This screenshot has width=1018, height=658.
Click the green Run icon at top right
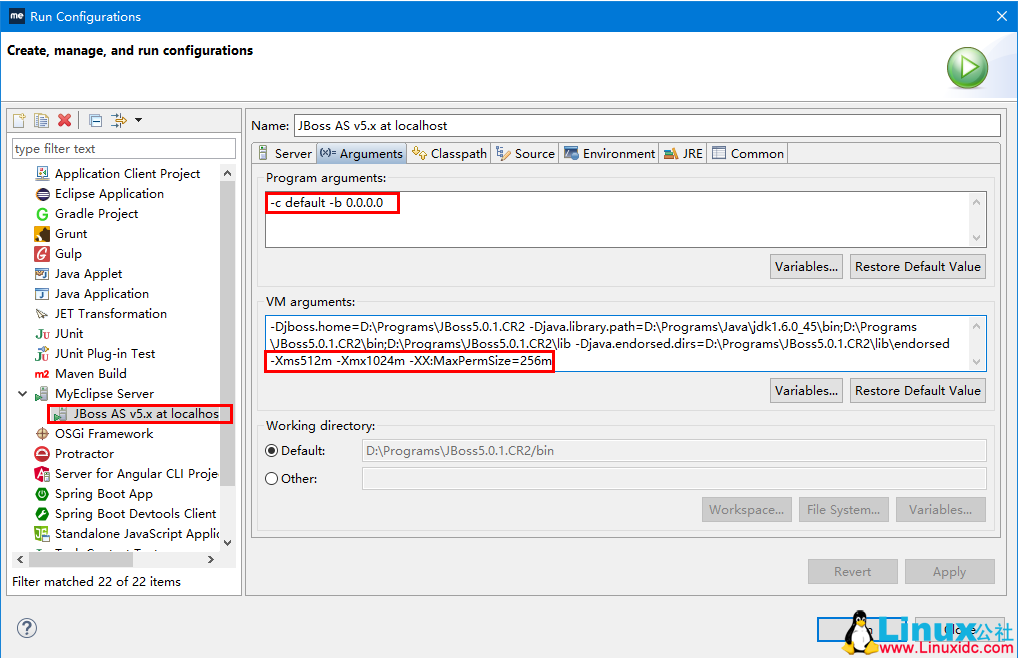click(x=967, y=68)
